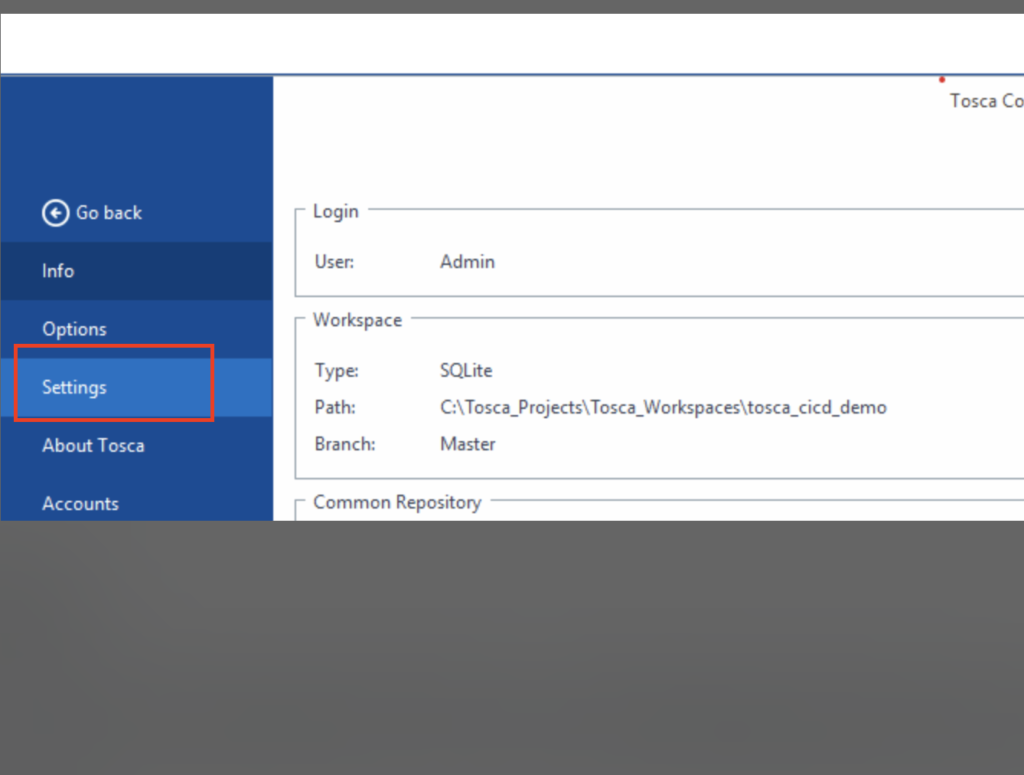Click the Go back arrow icon
The width and height of the screenshot is (1024, 775).
pos(56,213)
